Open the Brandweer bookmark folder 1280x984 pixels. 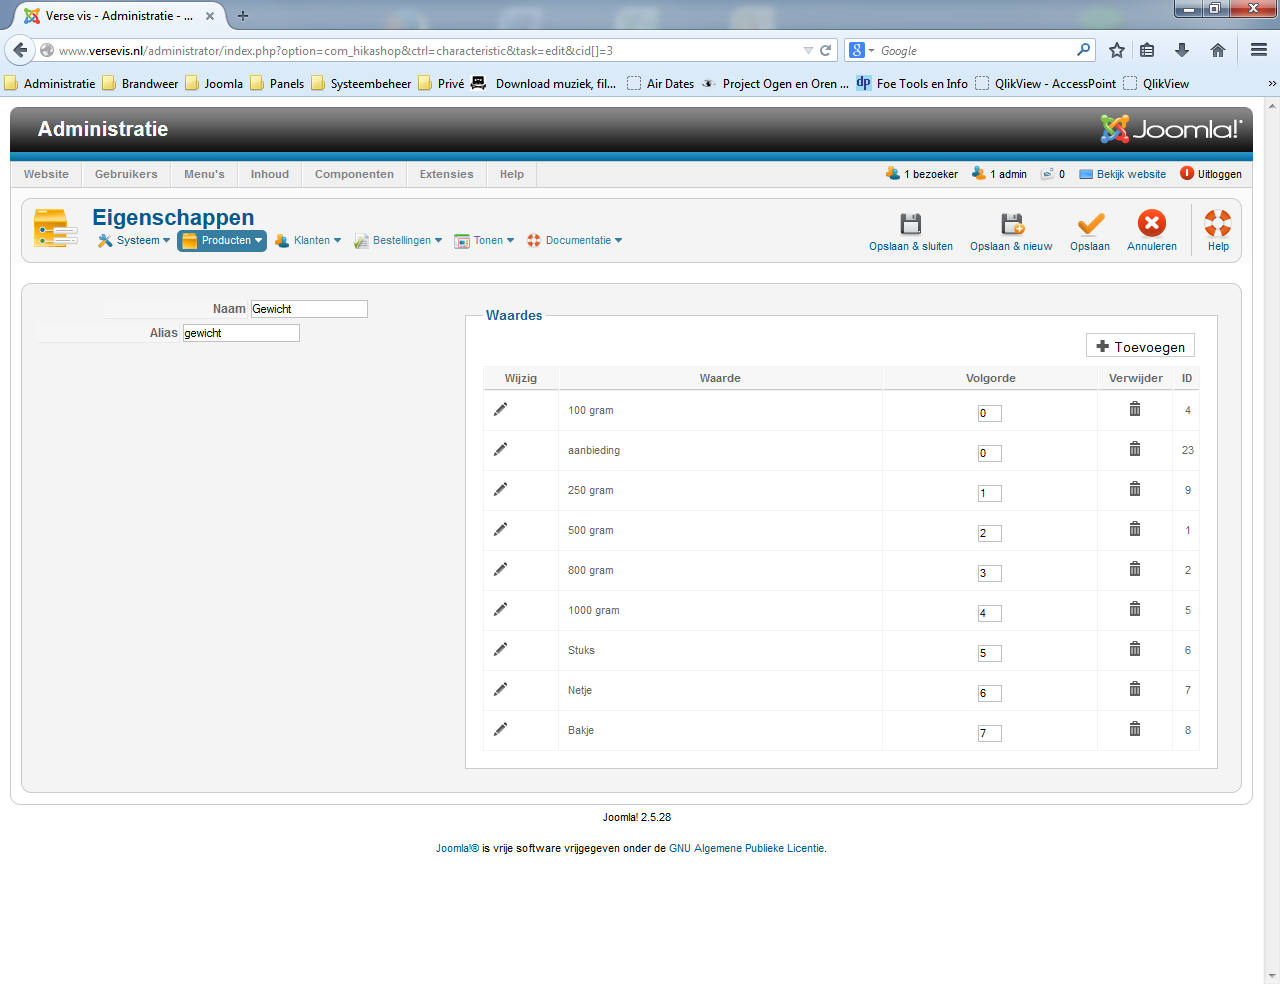pos(140,84)
